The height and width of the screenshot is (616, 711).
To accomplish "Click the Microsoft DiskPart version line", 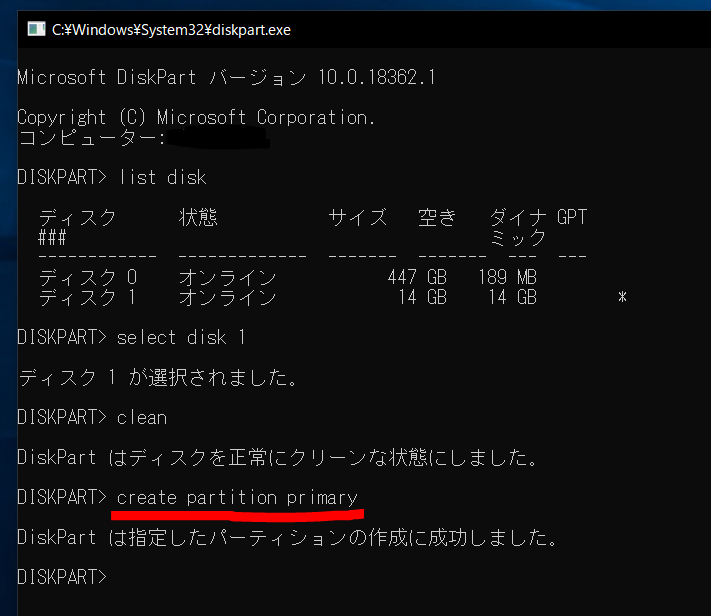I will pos(226,77).
